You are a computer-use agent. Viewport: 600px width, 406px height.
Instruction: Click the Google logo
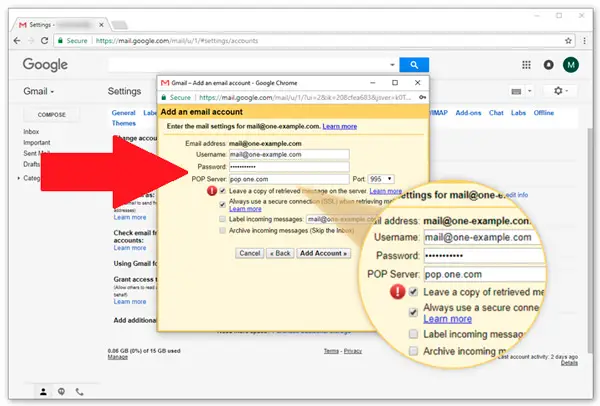click(45, 65)
